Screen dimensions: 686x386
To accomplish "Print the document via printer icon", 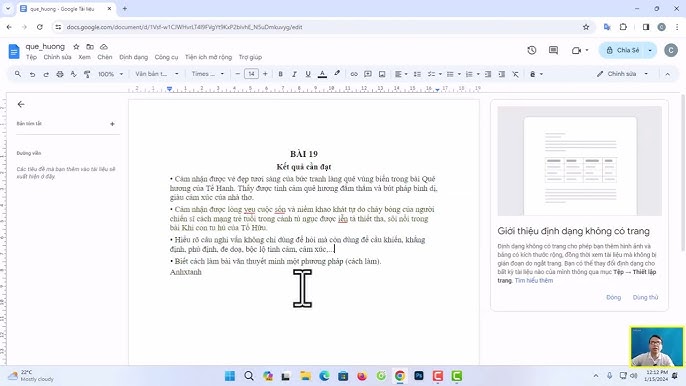I will coord(60,74).
